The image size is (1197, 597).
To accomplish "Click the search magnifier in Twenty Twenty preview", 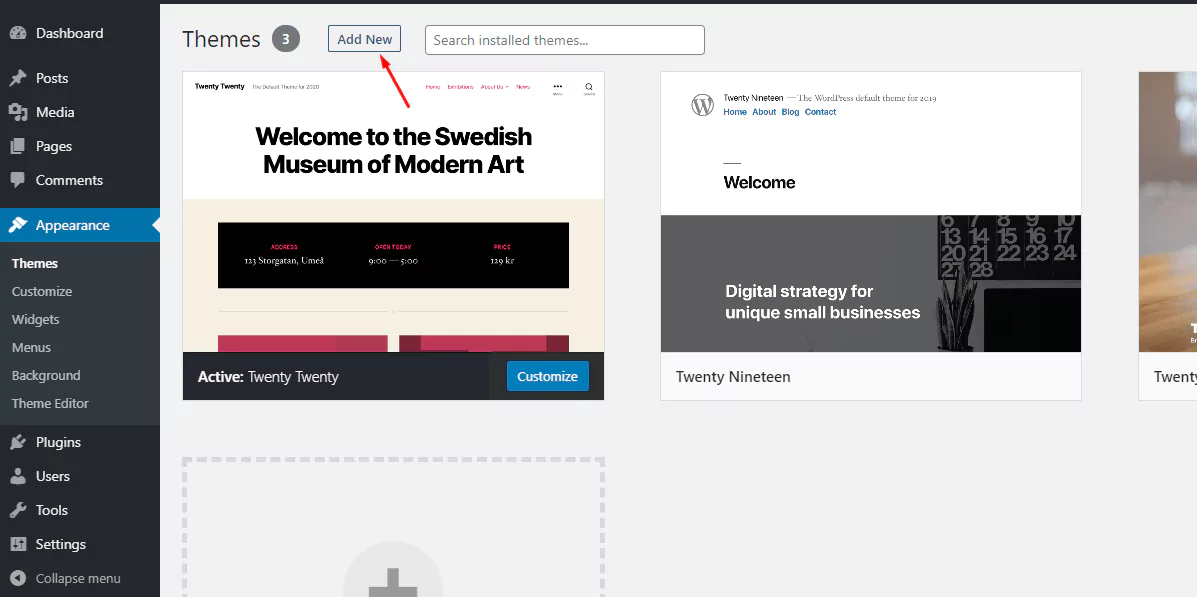I will tap(589, 87).
